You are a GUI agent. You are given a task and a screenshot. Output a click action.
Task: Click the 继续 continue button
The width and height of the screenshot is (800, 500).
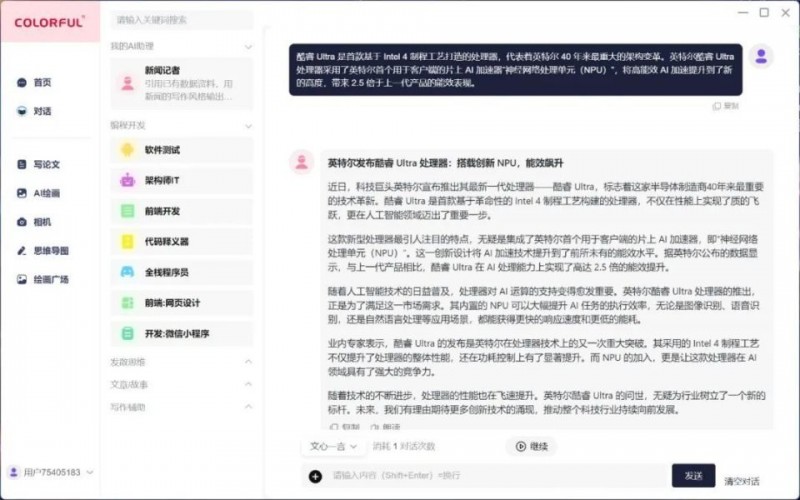(532, 446)
